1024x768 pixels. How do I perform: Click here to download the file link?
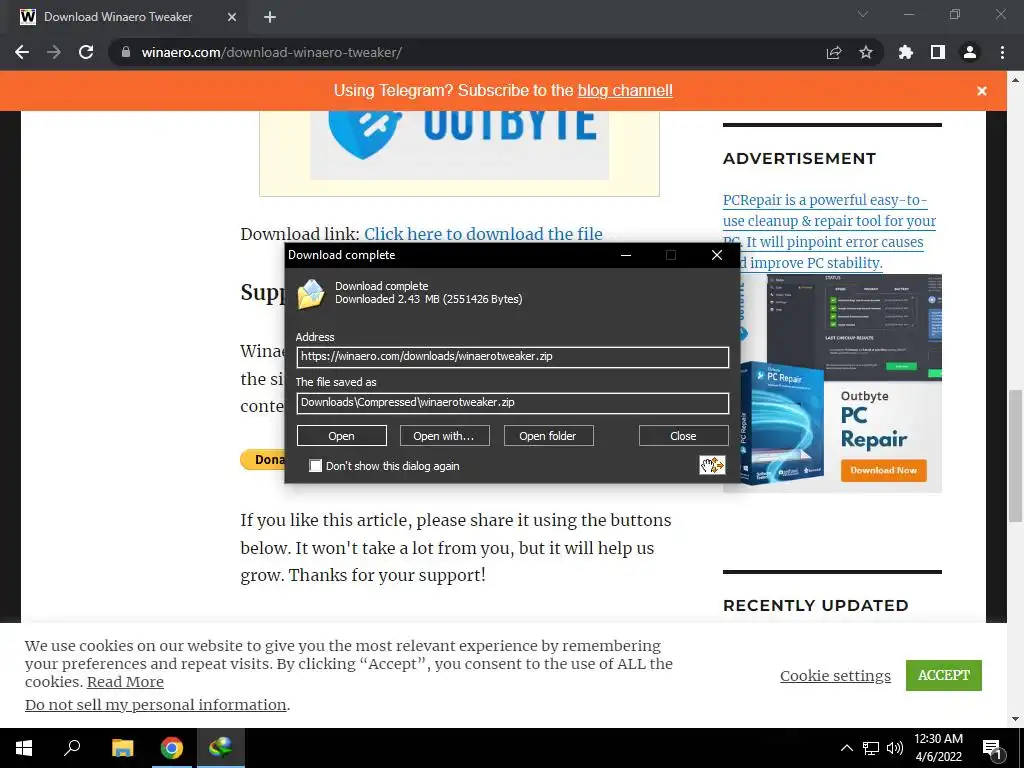(483, 234)
